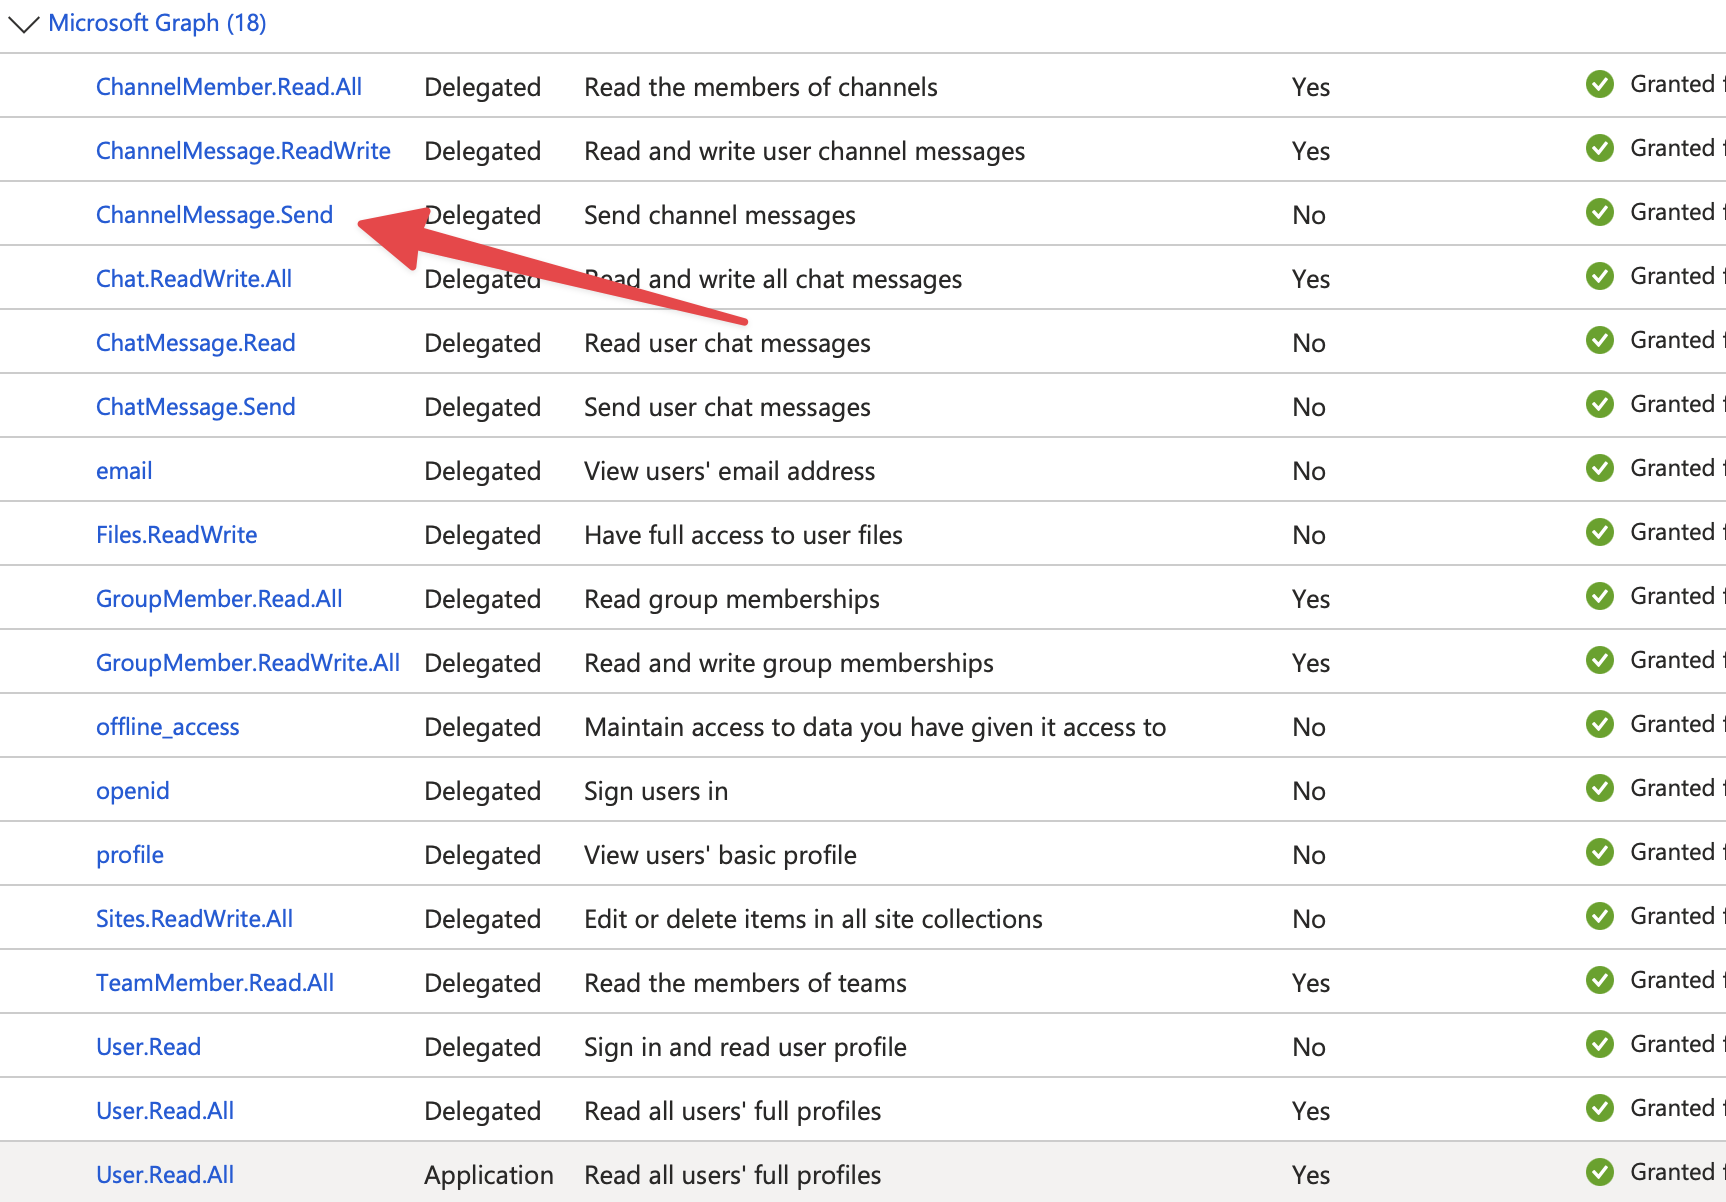The width and height of the screenshot is (1726, 1202).
Task: Click the "Delegated" type in Files.ReadWrite row
Action: (483, 535)
